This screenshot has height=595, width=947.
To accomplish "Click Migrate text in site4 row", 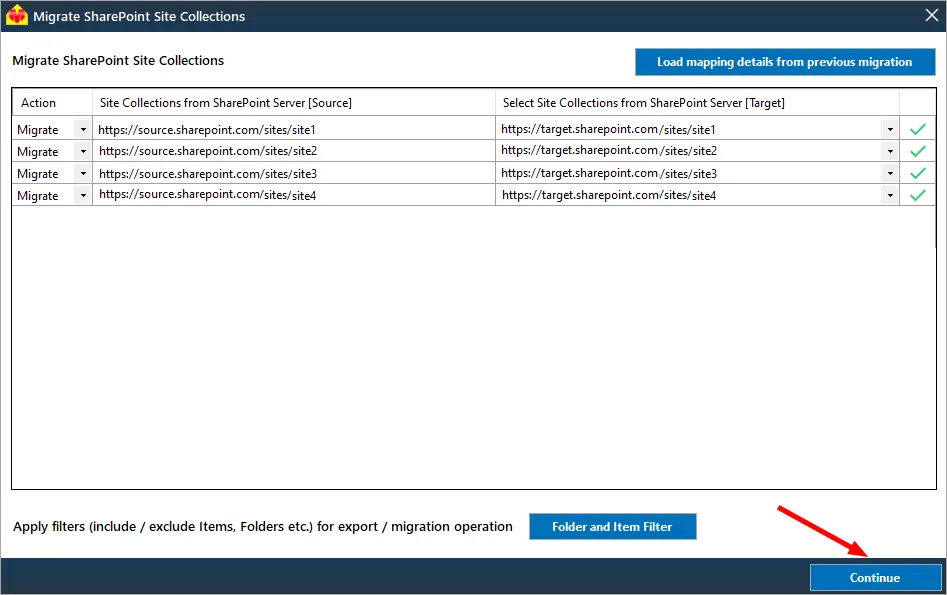I will (x=37, y=196).
